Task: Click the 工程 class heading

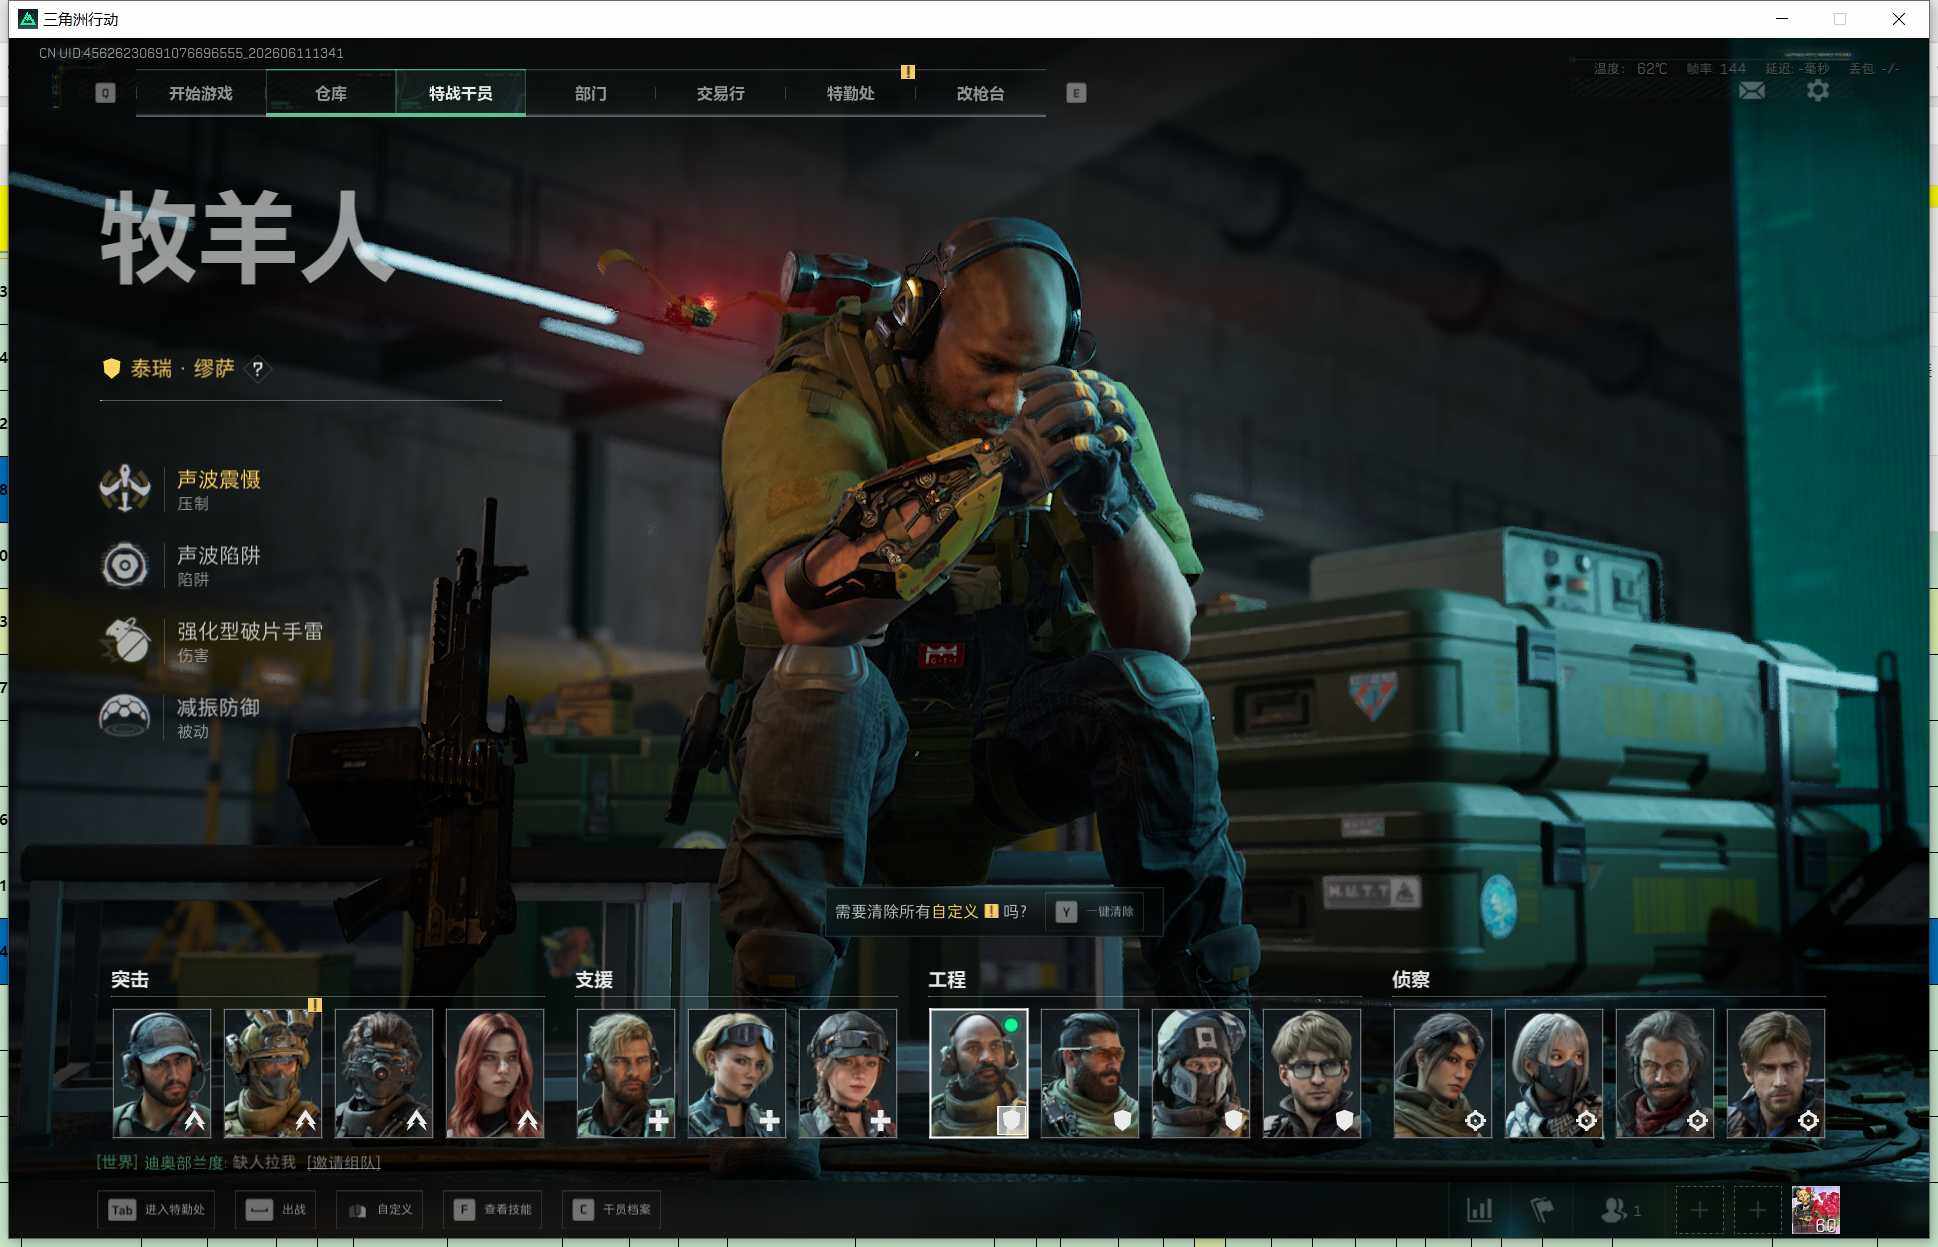Action: coord(947,980)
